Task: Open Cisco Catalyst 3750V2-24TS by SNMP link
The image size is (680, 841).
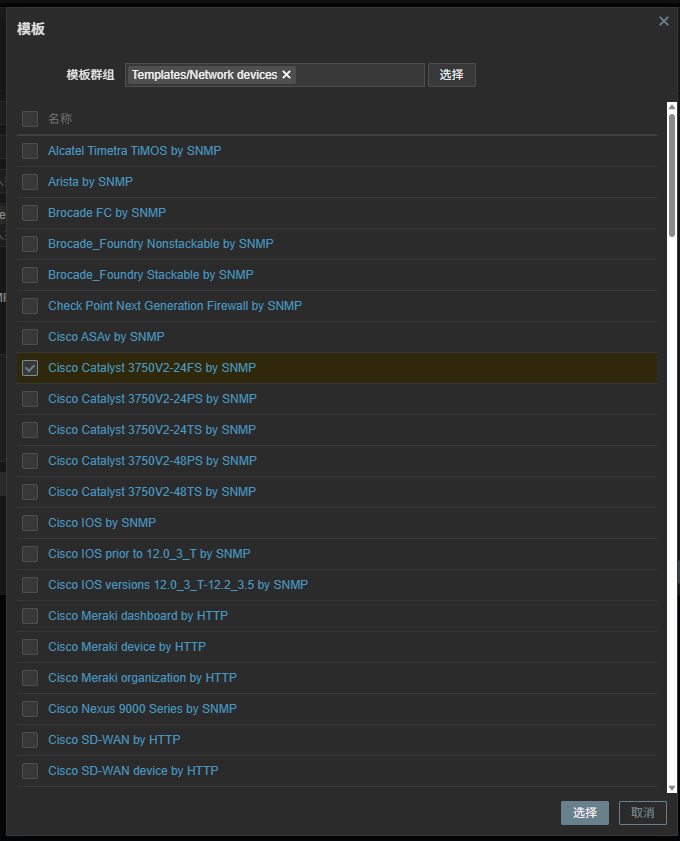Action: (x=152, y=430)
